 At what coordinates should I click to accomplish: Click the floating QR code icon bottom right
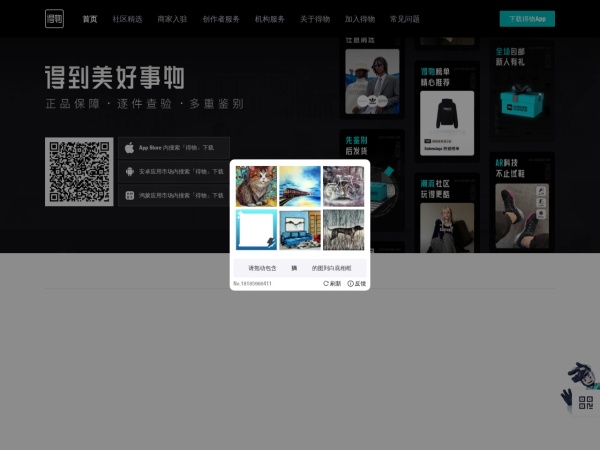tap(585, 403)
